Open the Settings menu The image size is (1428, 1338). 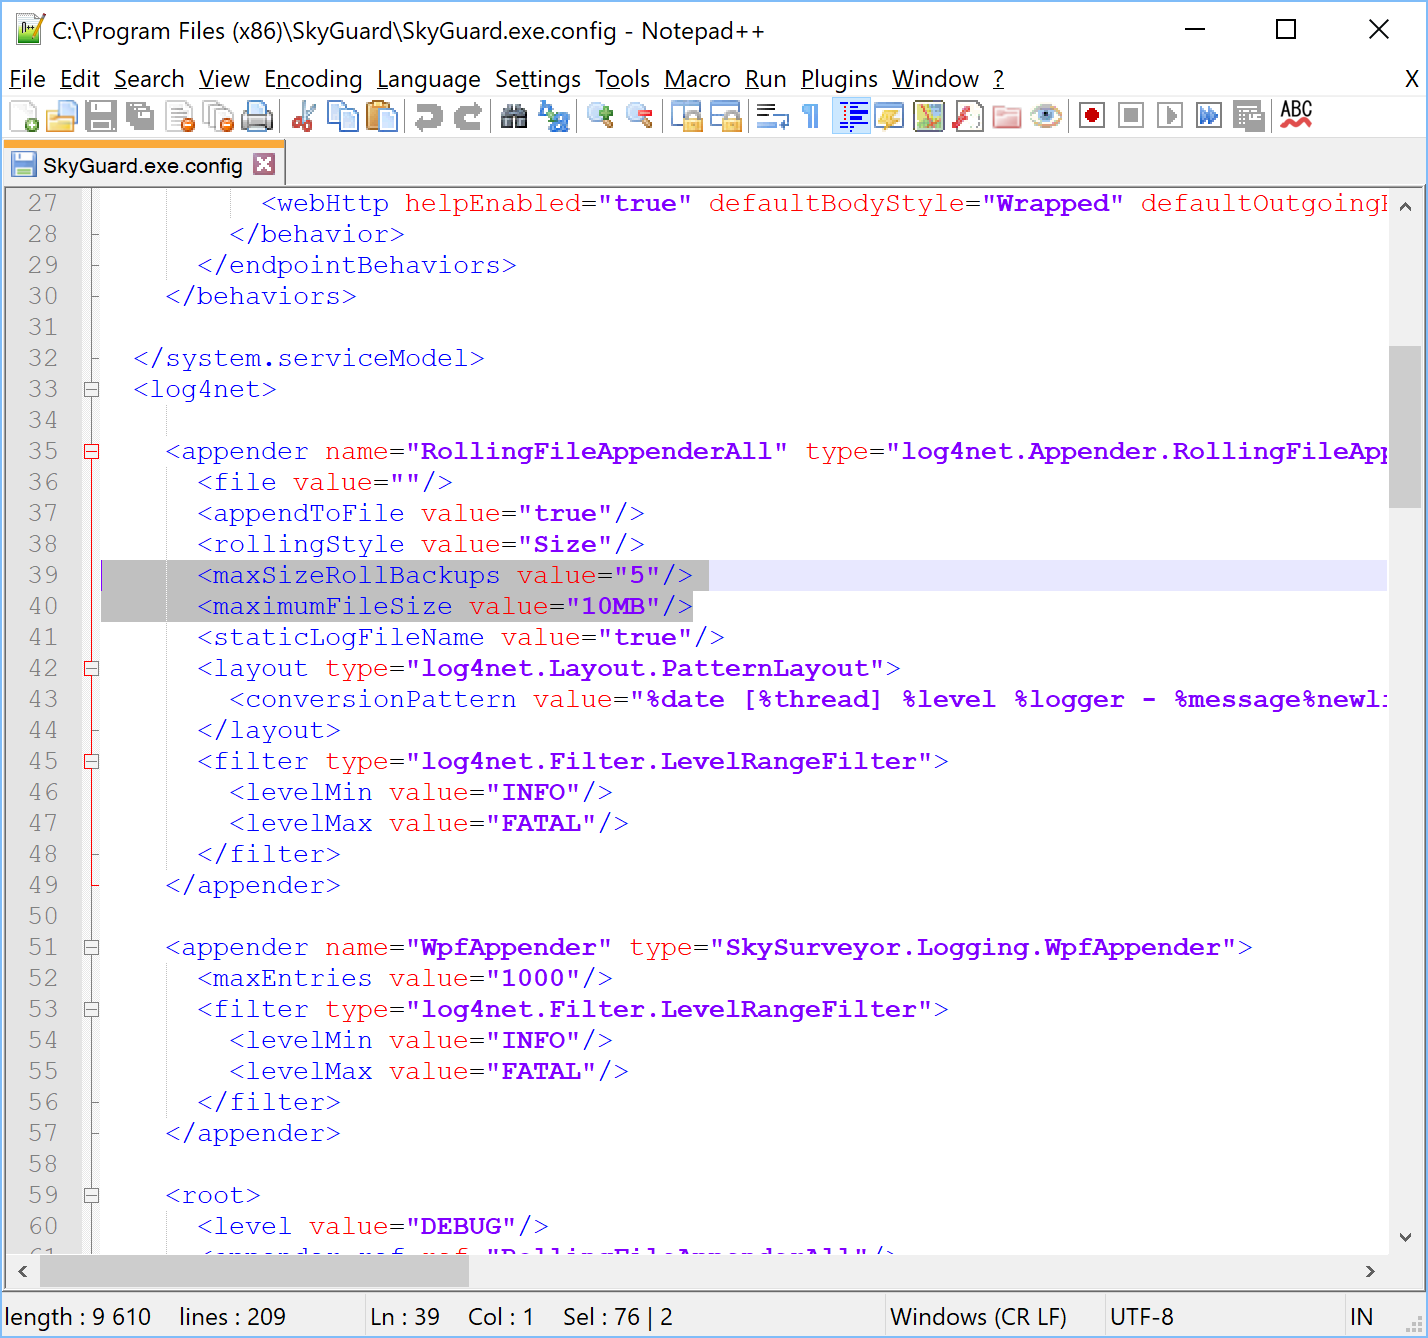(x=538, y=79)
